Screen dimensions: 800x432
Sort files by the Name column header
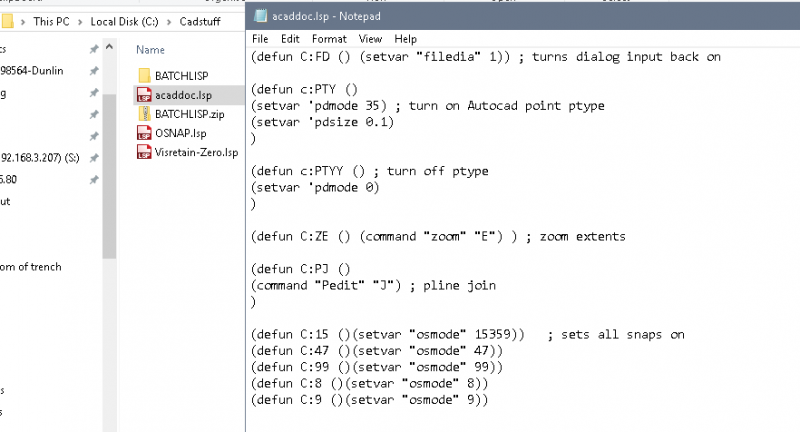[x=150, y=49]
